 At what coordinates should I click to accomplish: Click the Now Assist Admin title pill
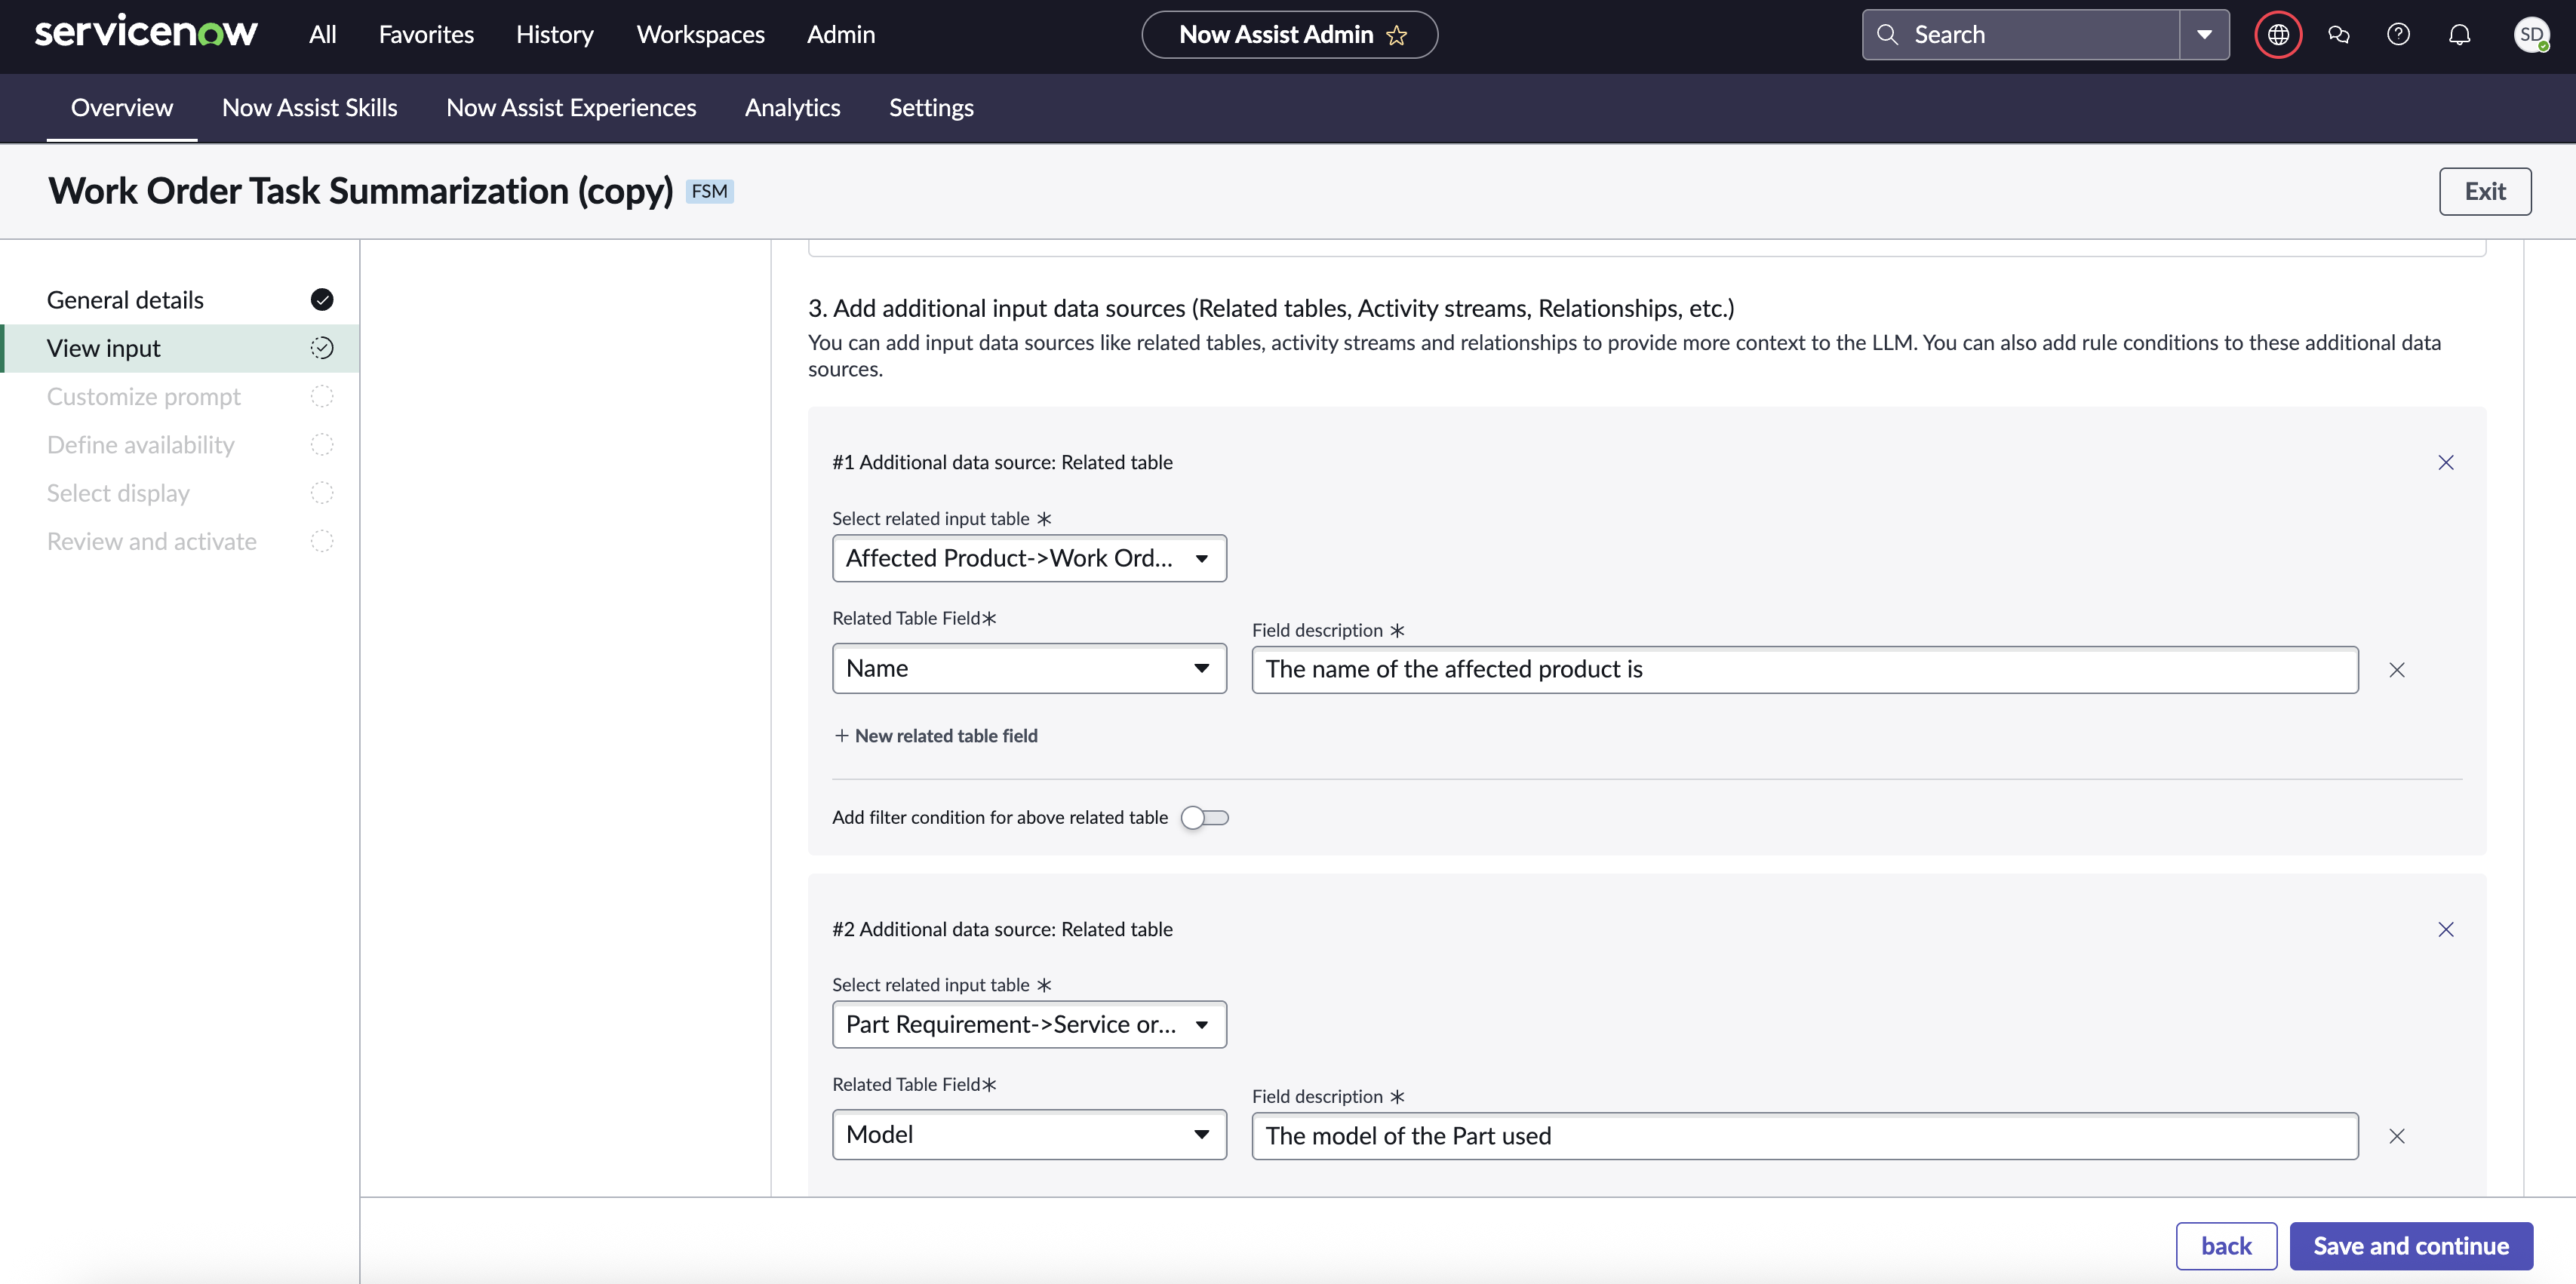pyautogui.click(x=1289, y=35)
